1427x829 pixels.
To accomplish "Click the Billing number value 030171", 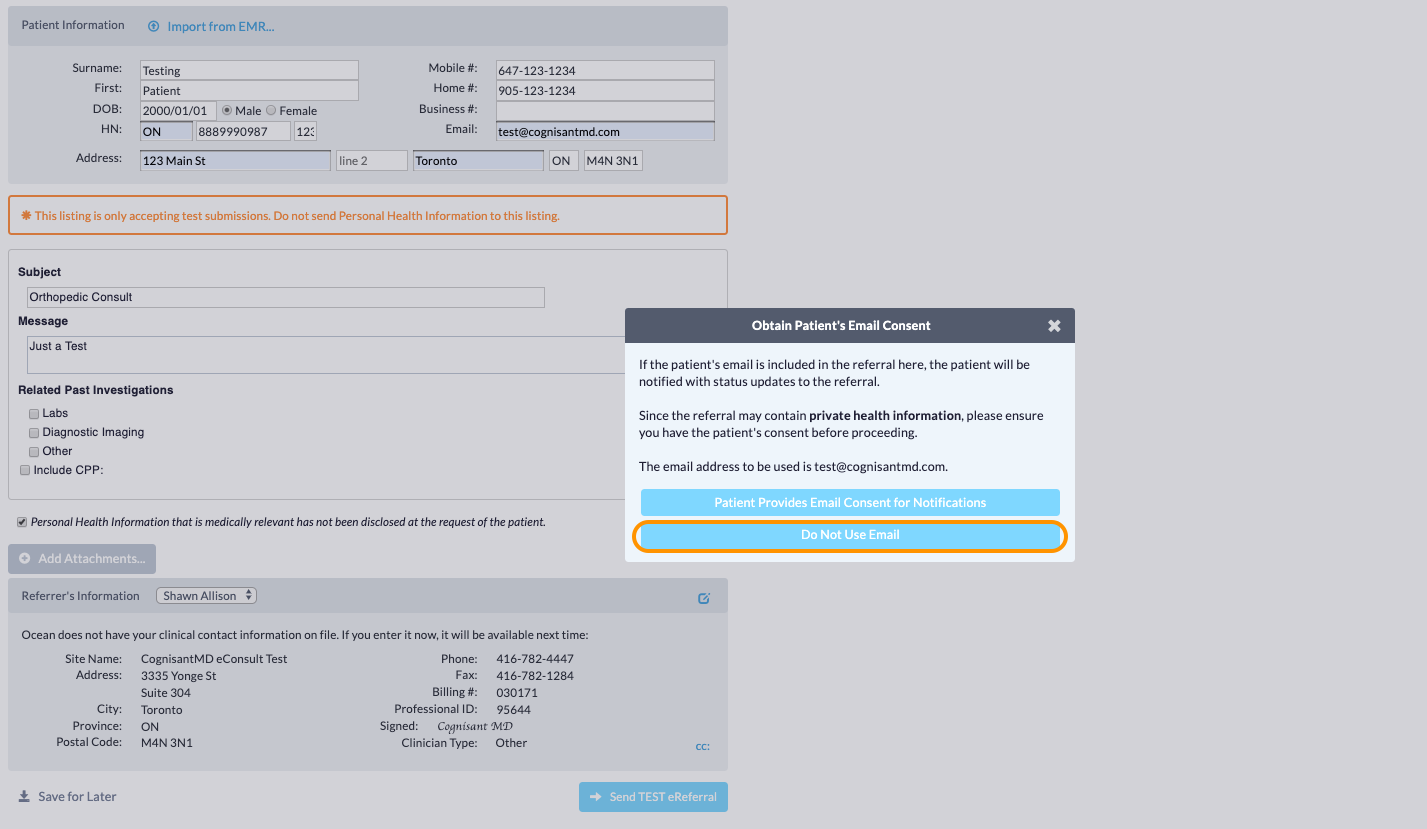I will point(517,693).
